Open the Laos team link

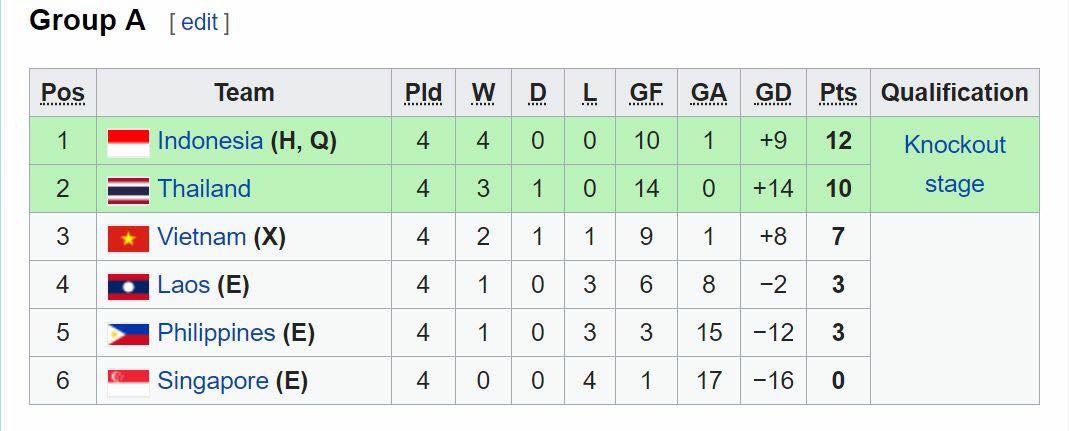183,284
